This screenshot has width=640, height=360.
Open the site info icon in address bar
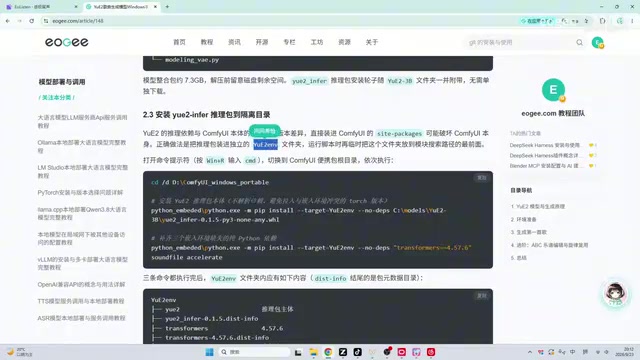(46, 21)
